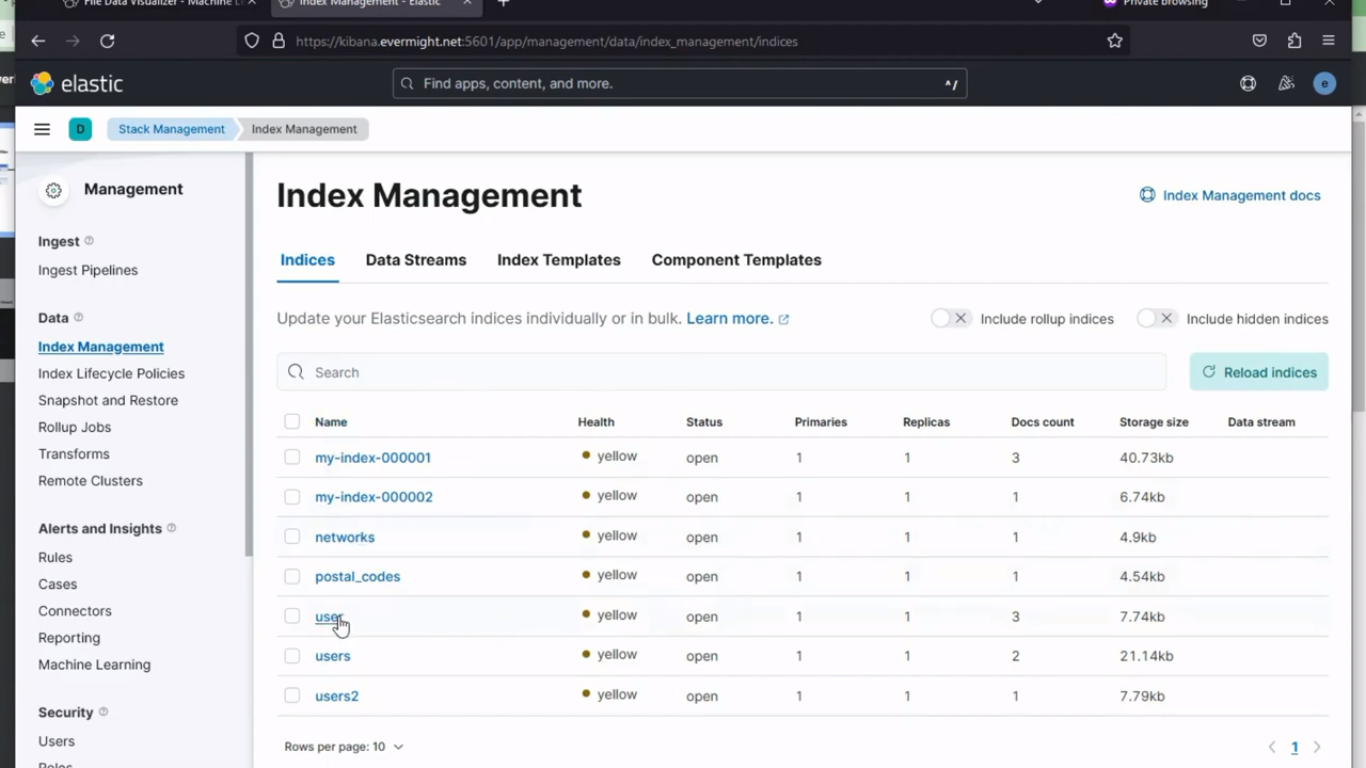The height and width of the screenshot is (768, 1366).
Task: Bookmark this page with the star
Action: click(1115, 41)
